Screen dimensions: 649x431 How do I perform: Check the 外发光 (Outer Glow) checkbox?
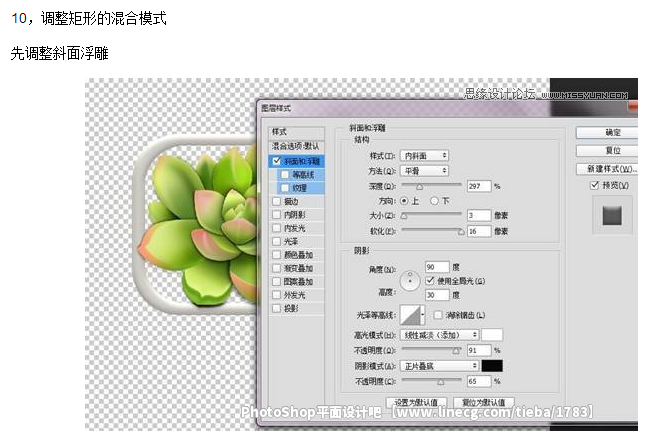tap(276, 295)
